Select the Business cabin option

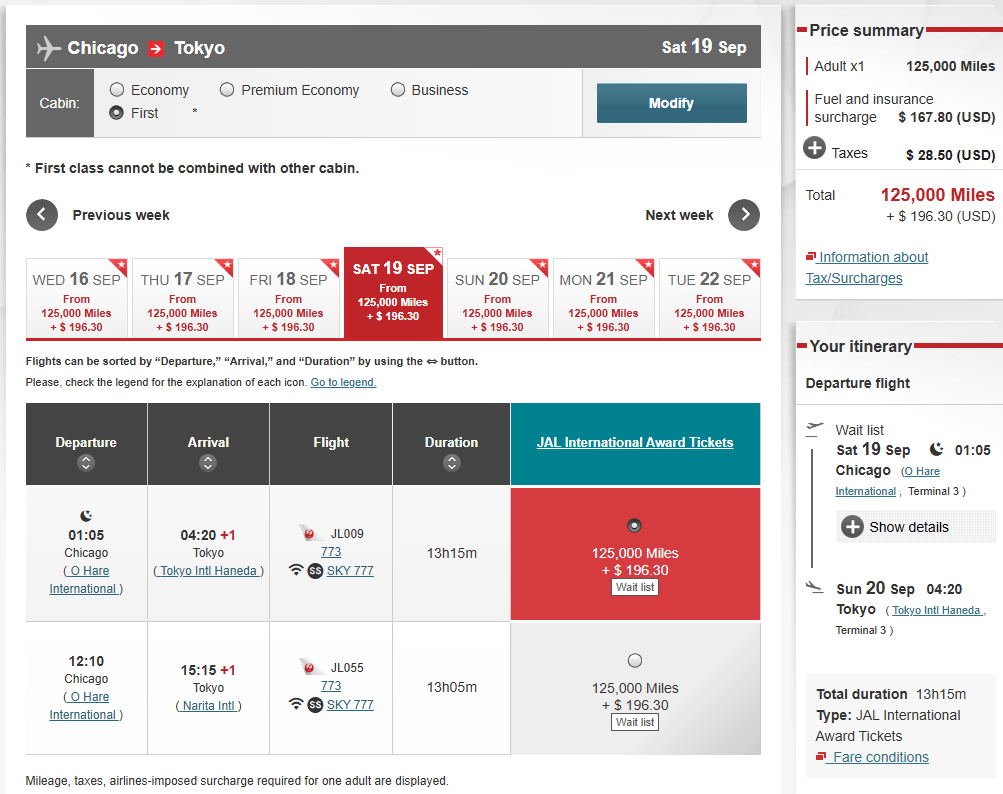[x=398, y=90]
